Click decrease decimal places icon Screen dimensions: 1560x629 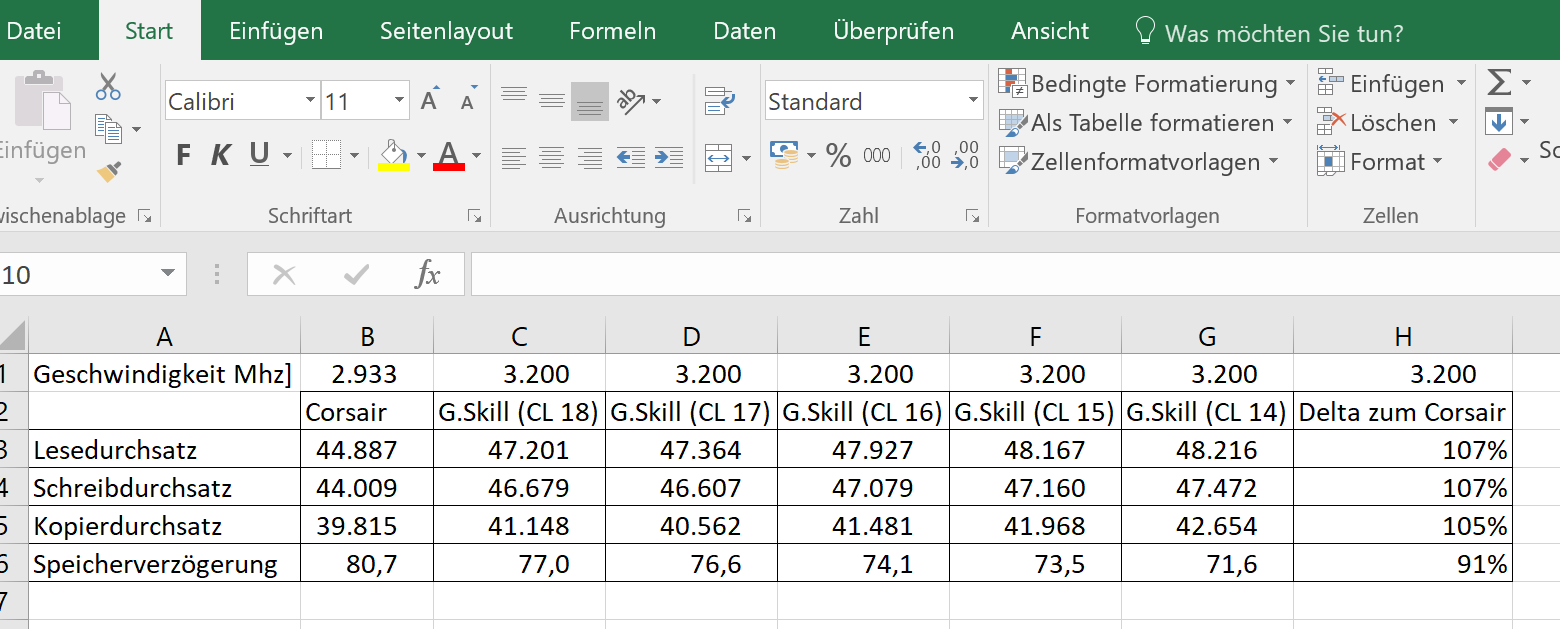pos(966,155)
